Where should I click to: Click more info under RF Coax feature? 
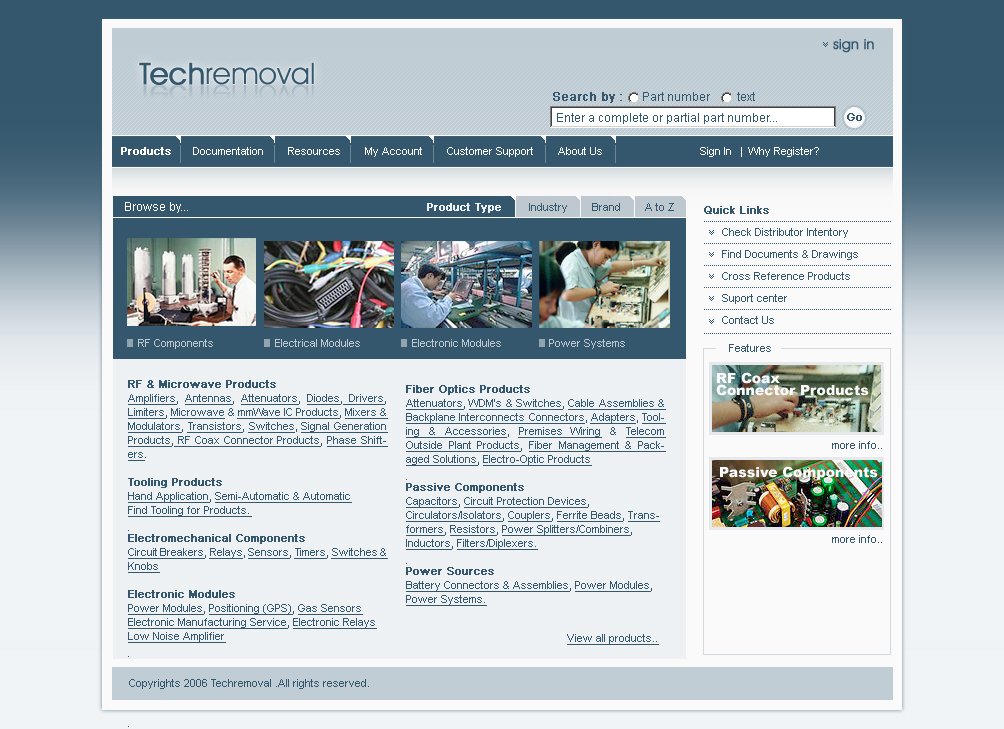[857, 445]
